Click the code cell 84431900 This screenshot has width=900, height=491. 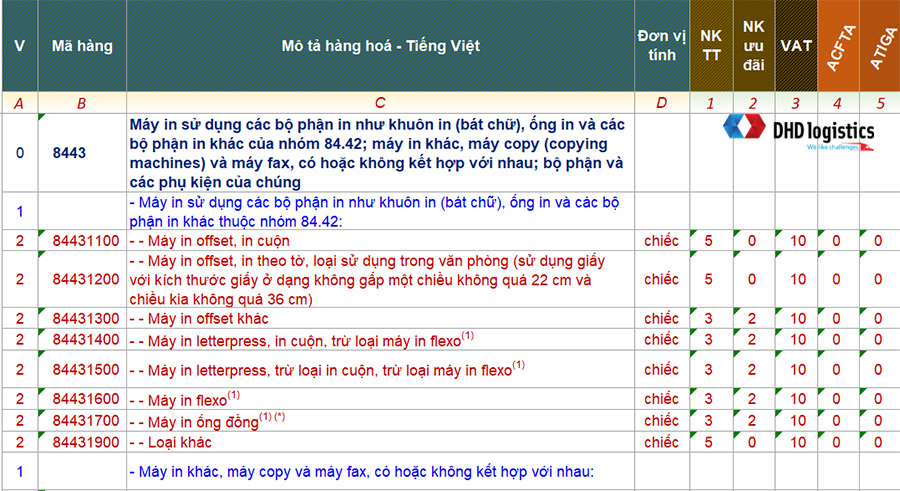tap(86, 442)
